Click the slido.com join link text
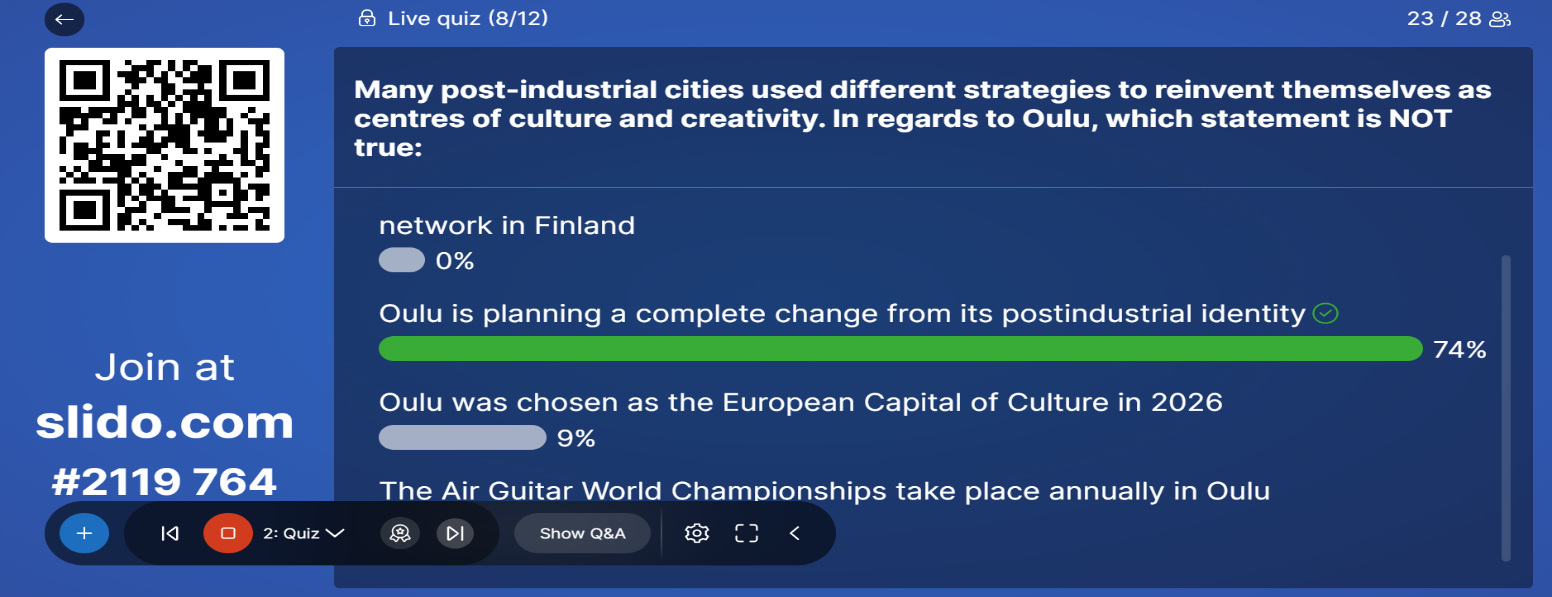The height and width of the screenshot is (597, 1552). point(165,424)
